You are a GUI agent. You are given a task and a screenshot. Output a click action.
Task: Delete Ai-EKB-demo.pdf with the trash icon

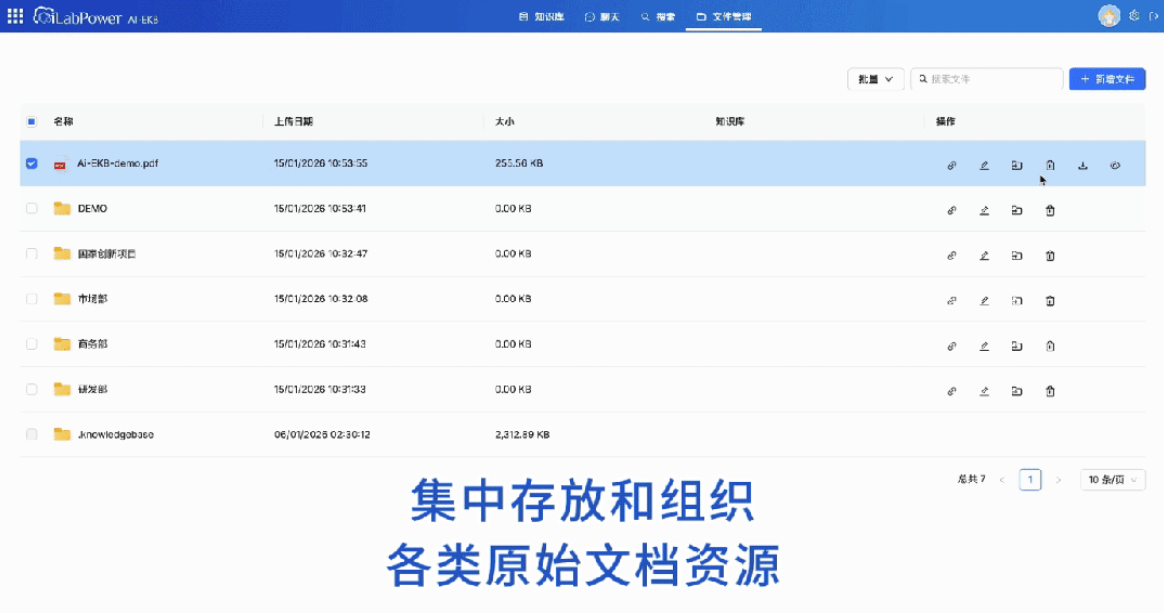pyautogui.click(x=1050, y=165)
